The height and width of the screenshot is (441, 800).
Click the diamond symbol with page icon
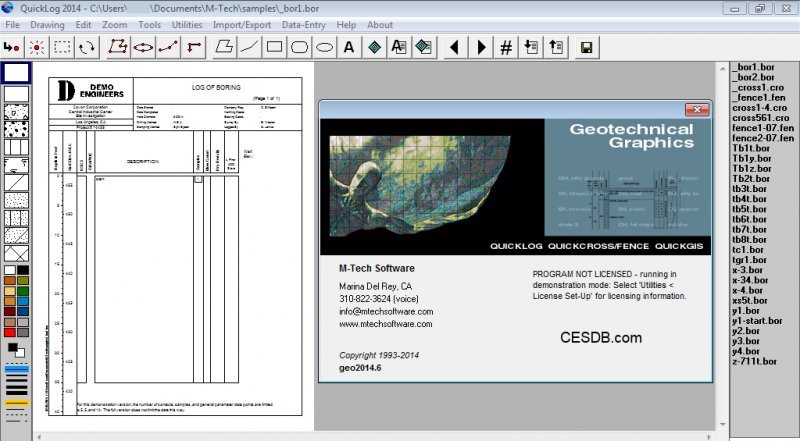click(x=424, y=47)
